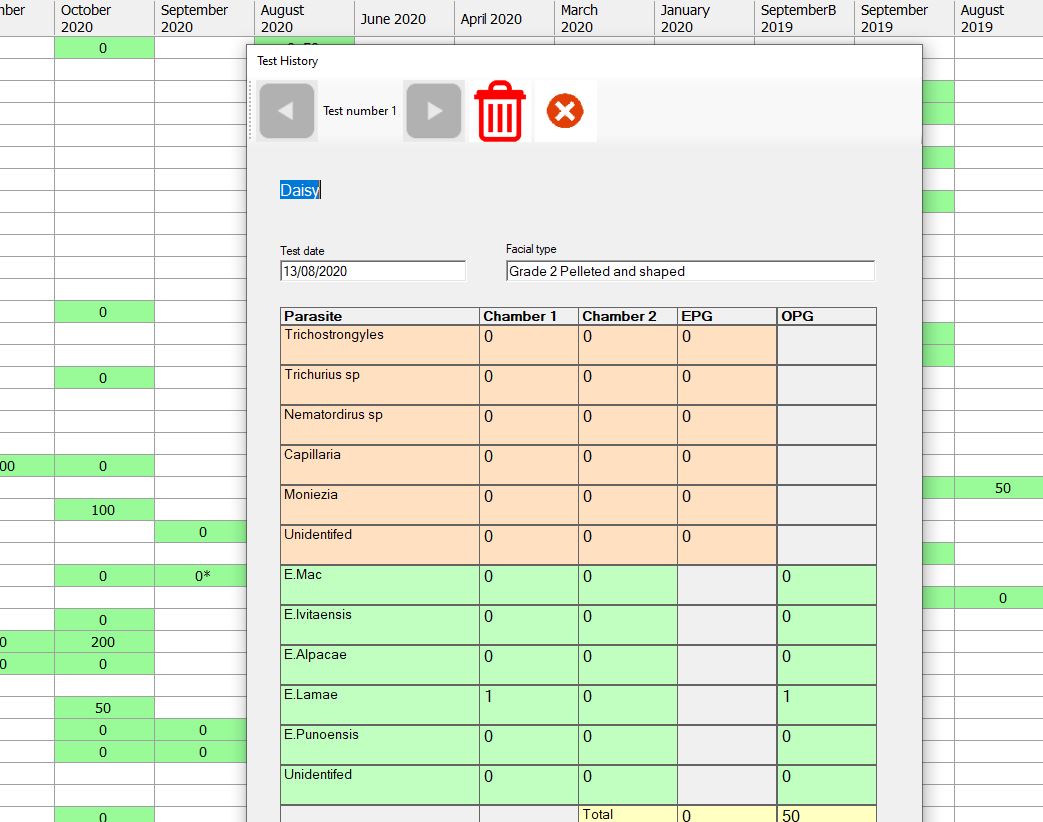Select Trichostrongyles Chamber 1 cell
Viewport: 1043px width, 822px height.
(x=528, y=344)
